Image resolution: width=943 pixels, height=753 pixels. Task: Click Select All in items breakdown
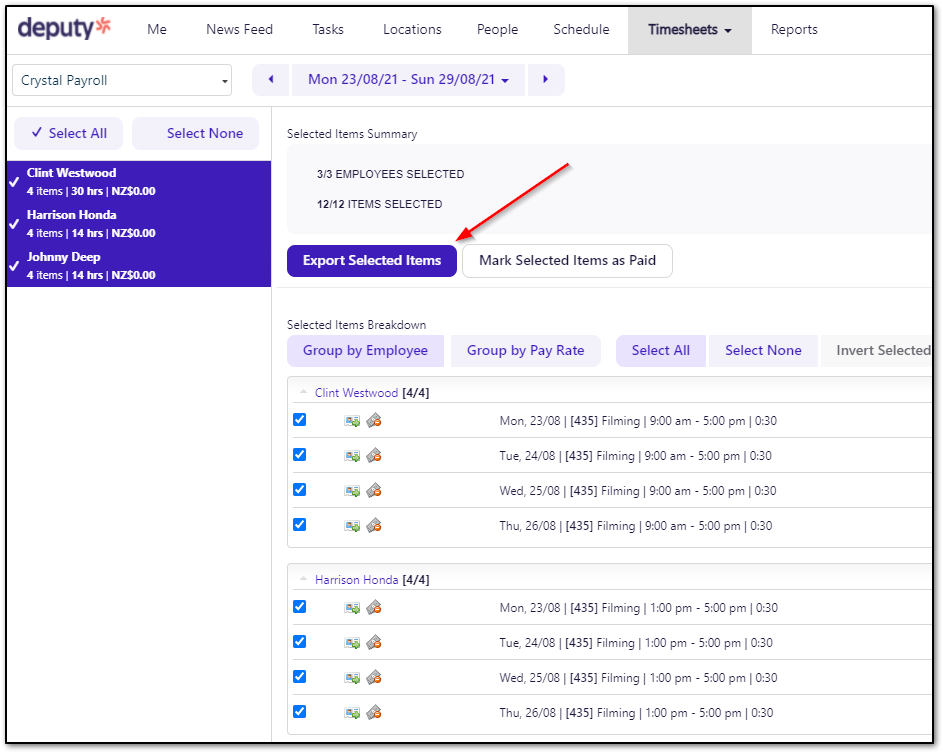click(x=660, y=351)
